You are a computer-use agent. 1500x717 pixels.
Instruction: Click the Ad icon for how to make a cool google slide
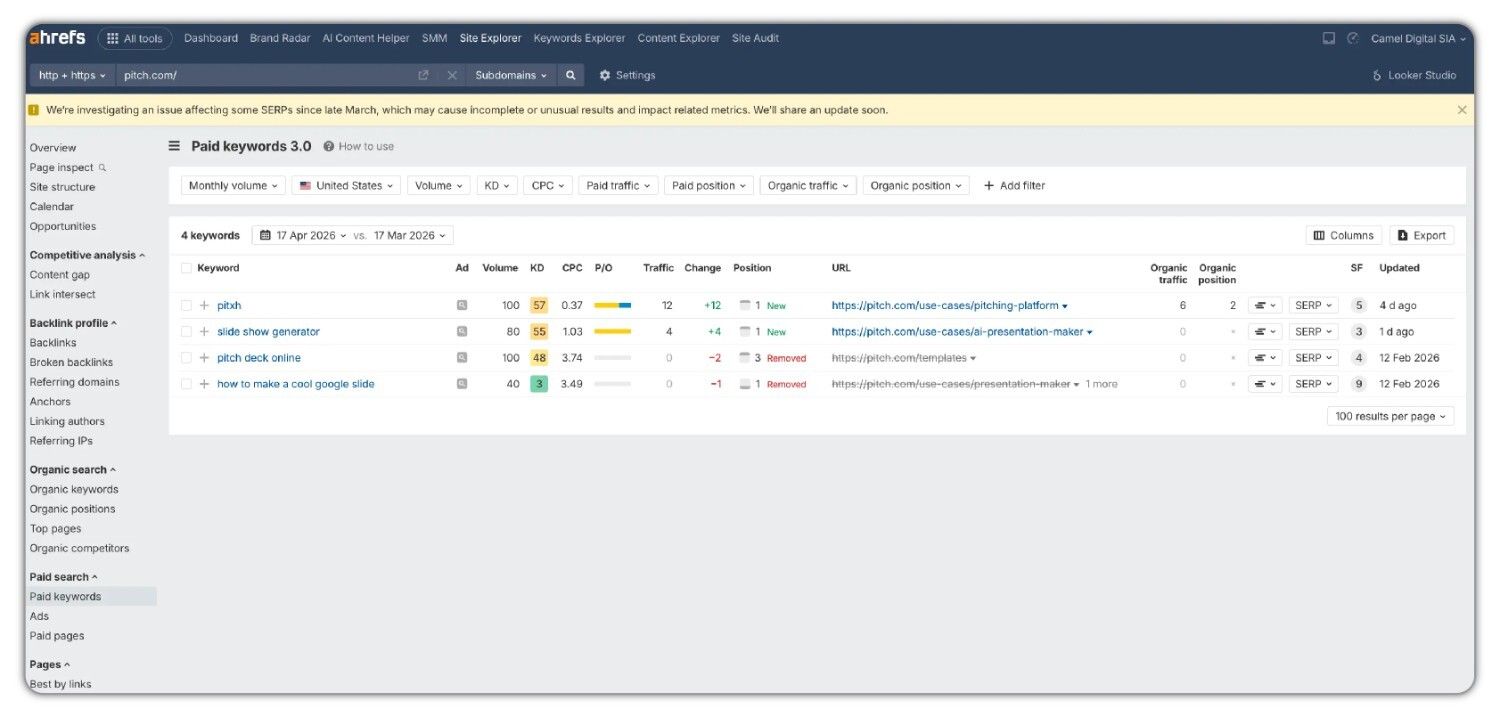click(462, 383)
